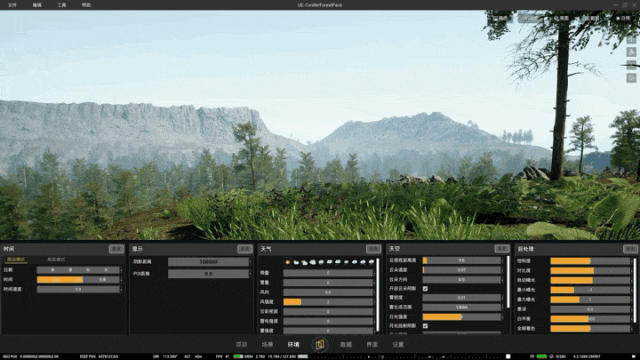Switch to the 设置 bottom tab
This screenshot has width=640, height=360.
(398, 344)
